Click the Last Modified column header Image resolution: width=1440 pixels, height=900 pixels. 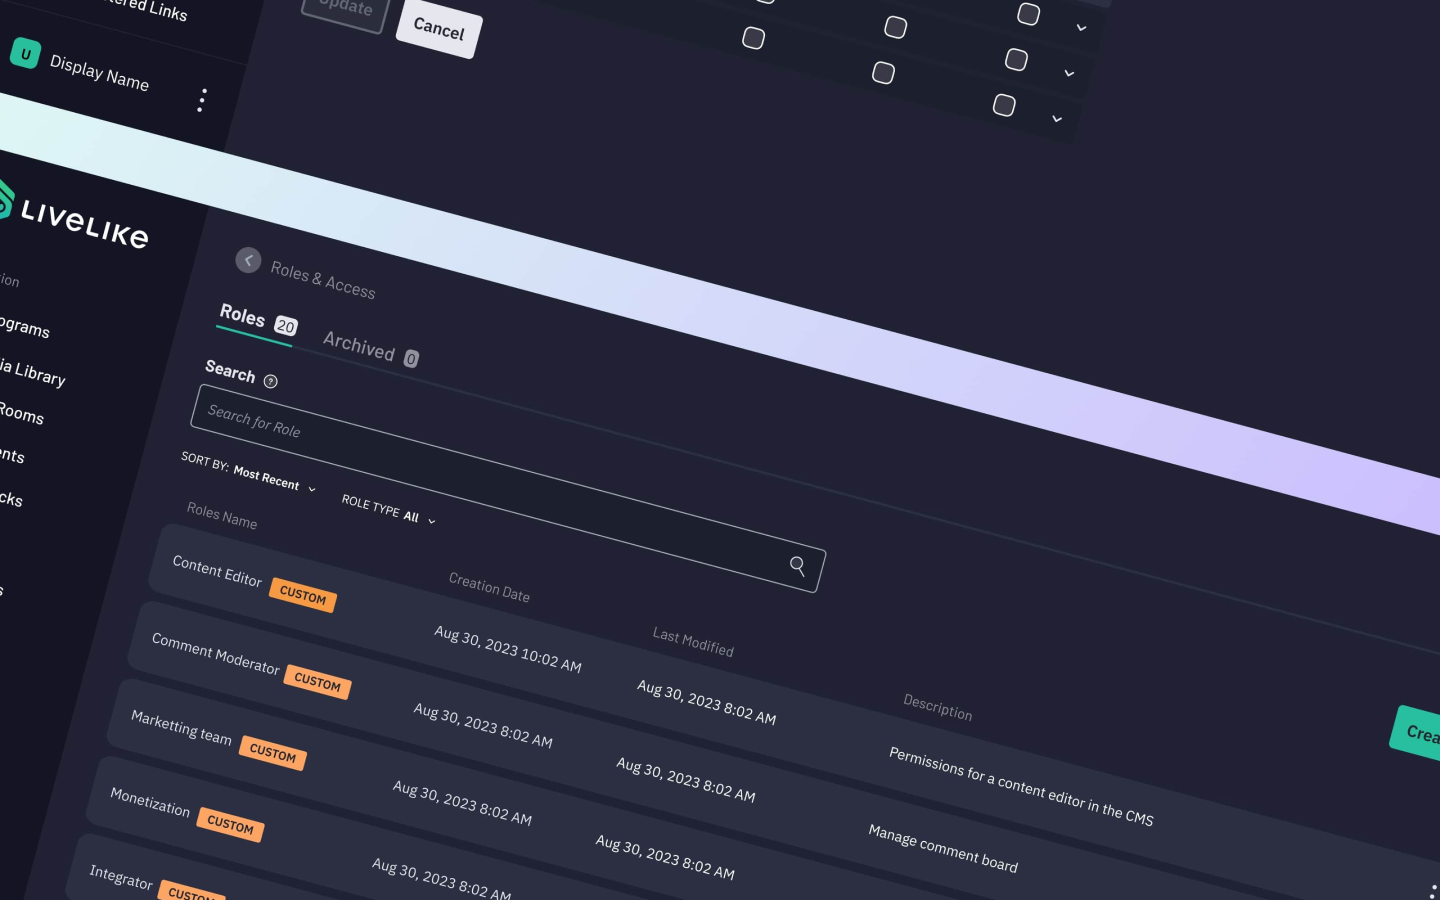[x=693, y=642]
